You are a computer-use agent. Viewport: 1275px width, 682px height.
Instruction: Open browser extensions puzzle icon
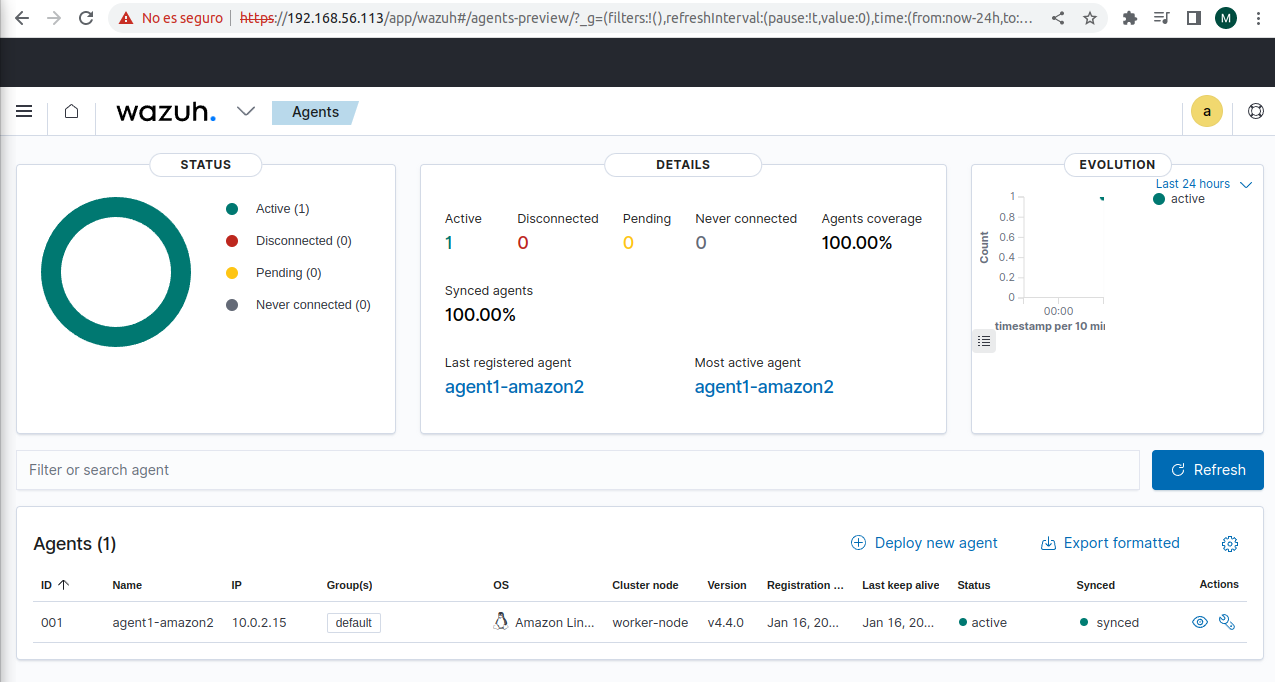1130,18
